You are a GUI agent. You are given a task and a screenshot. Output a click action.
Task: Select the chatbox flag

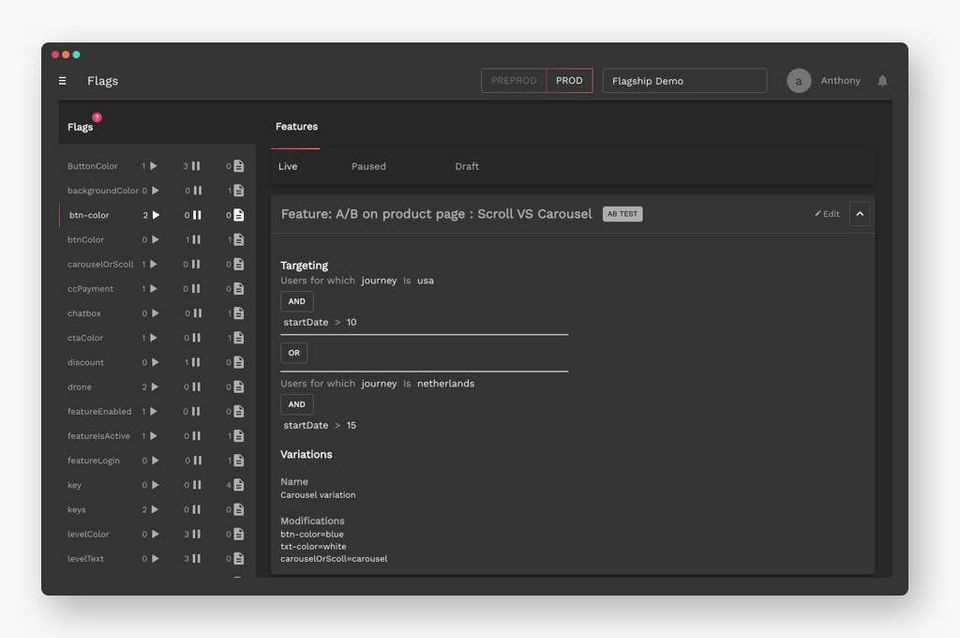(84, 313)
